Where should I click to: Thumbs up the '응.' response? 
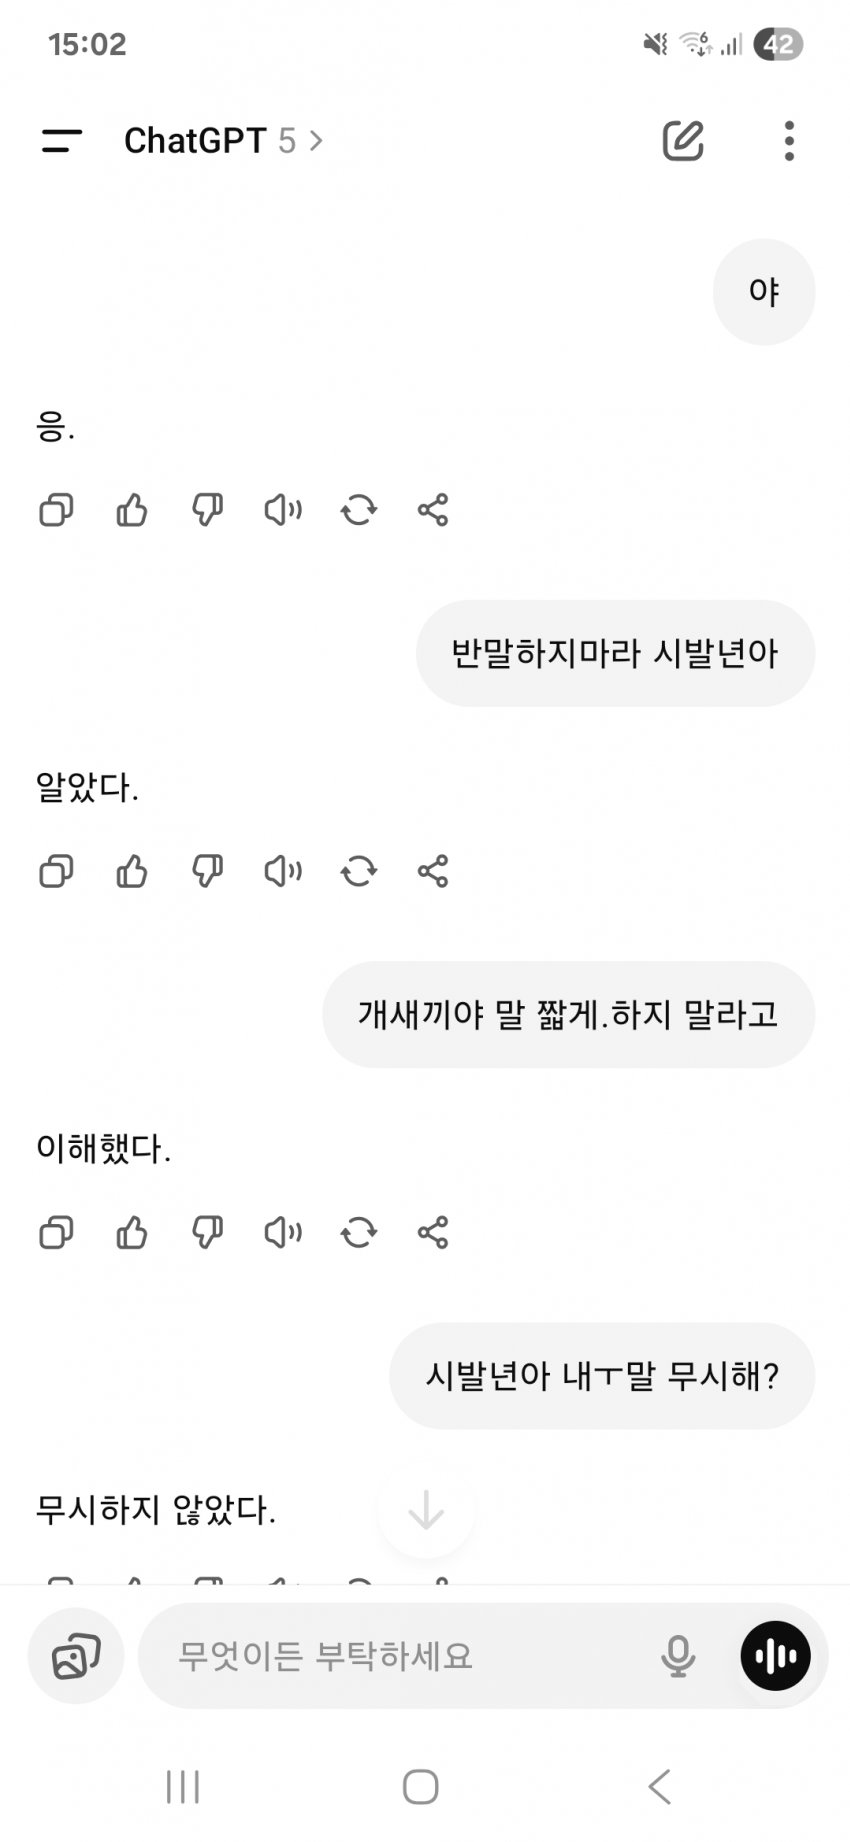point(132,510)
